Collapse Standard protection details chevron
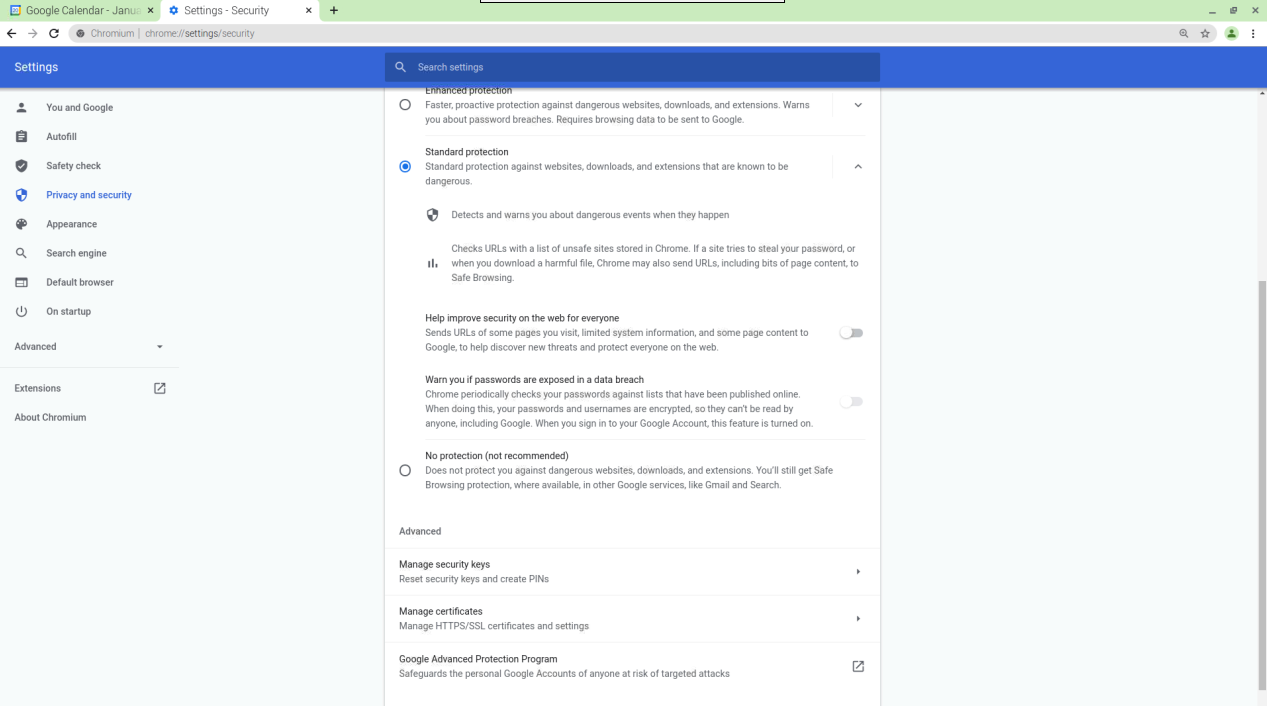Screen dimensions: 1267x706 pos(858,166)
